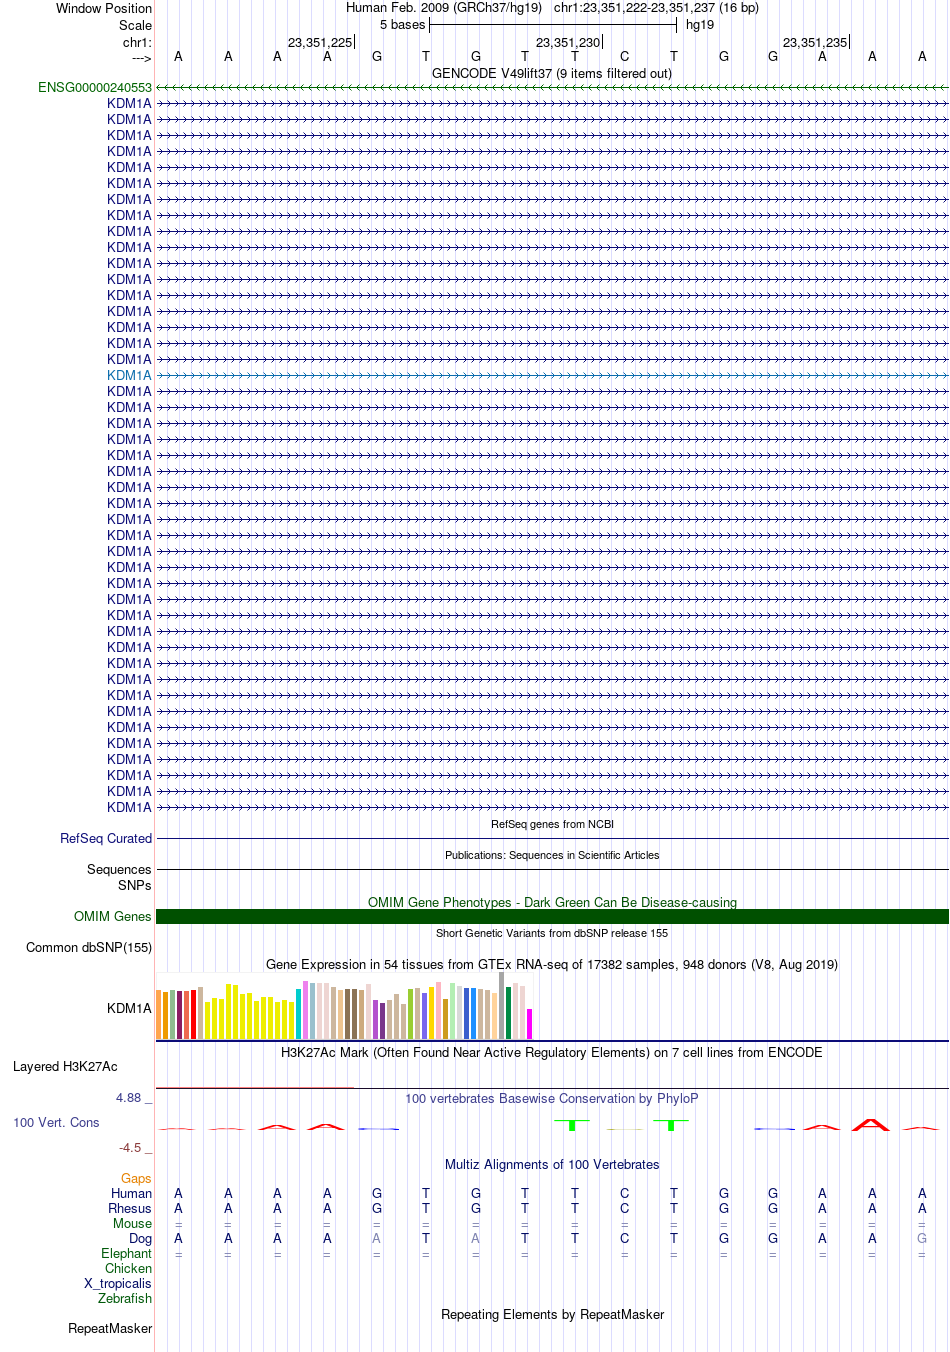The height and width of the screenshot is (1352, 950).
Task: Click 'H3K27Ac Mark' ENCODE track title
Action: pos(552,1053)
